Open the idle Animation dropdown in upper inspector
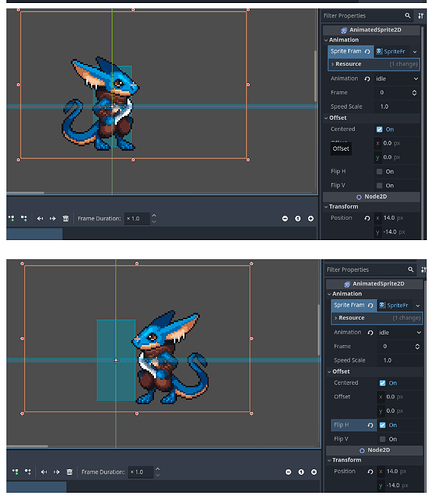Image resolution: width=431 pixels, height=499 pixels. point(397,79)
